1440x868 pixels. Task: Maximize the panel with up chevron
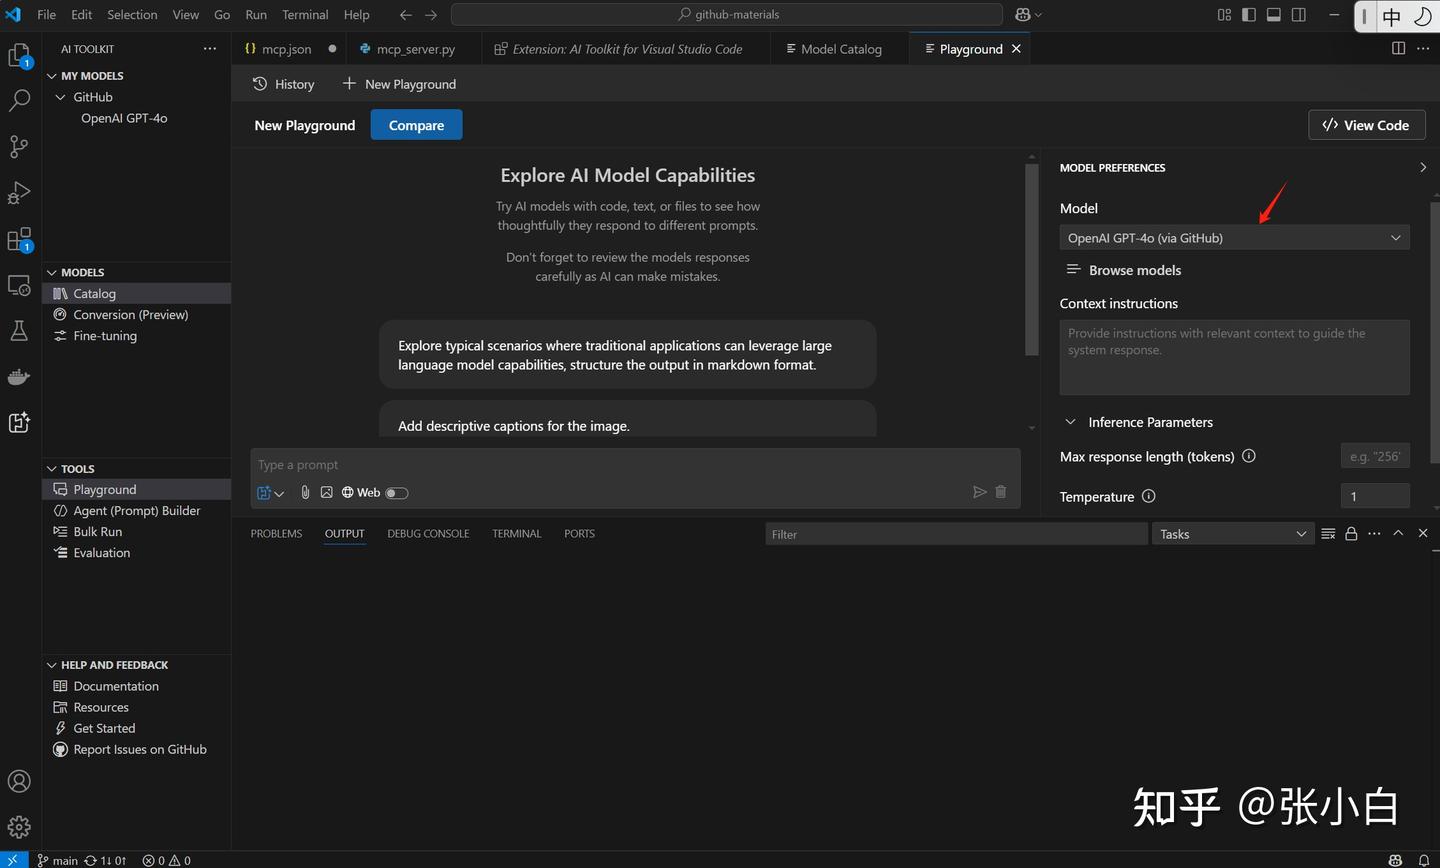point(1398,534)
